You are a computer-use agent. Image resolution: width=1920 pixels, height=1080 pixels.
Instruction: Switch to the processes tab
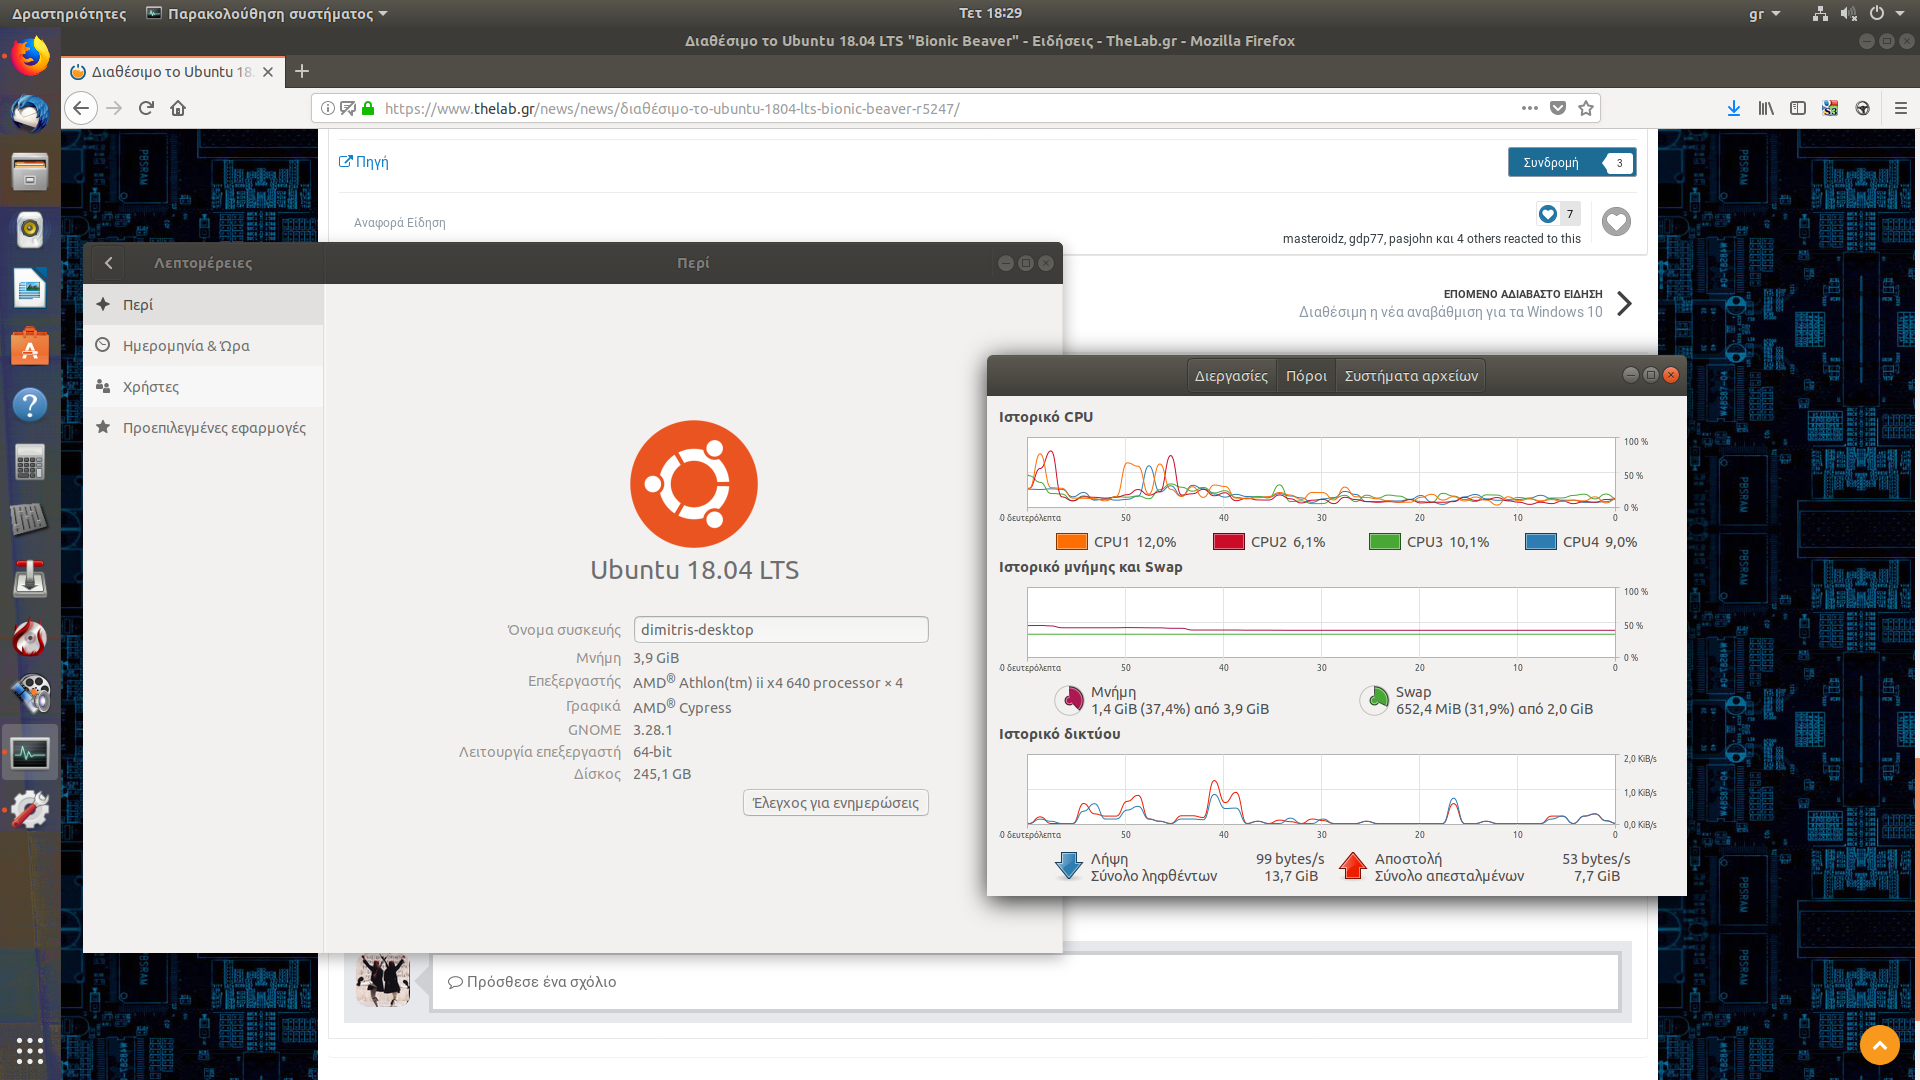click(x=1230, y=376)
